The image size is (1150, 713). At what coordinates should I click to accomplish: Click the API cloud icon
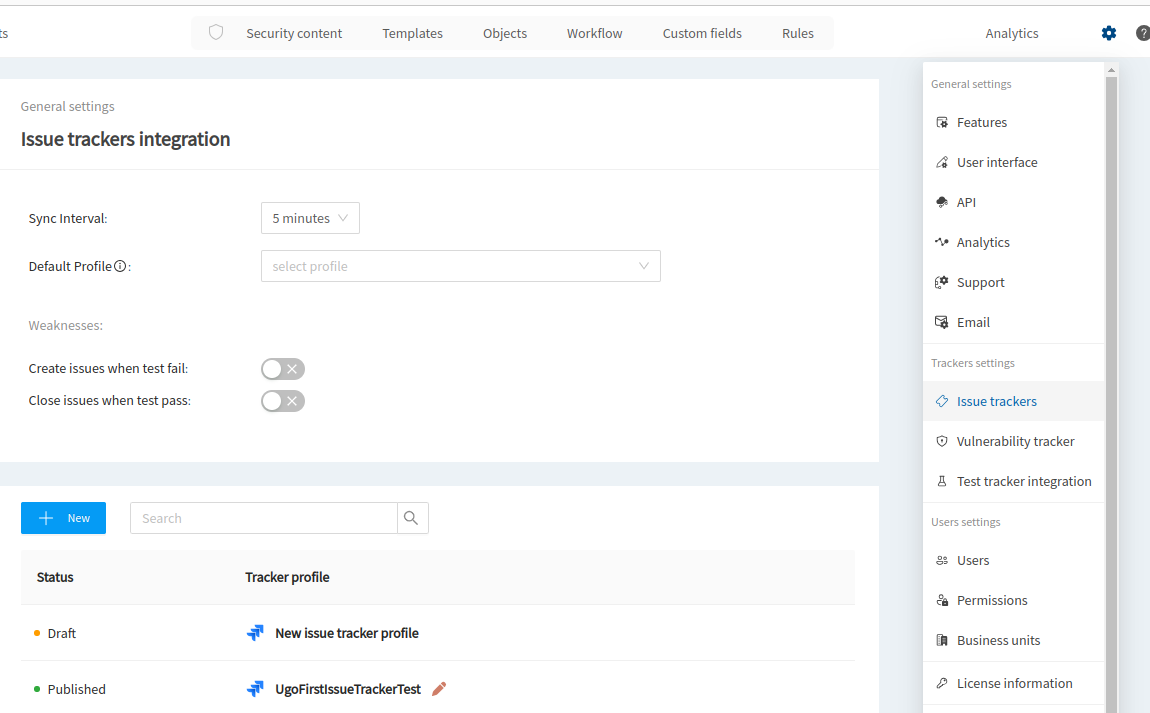(942, 202)
